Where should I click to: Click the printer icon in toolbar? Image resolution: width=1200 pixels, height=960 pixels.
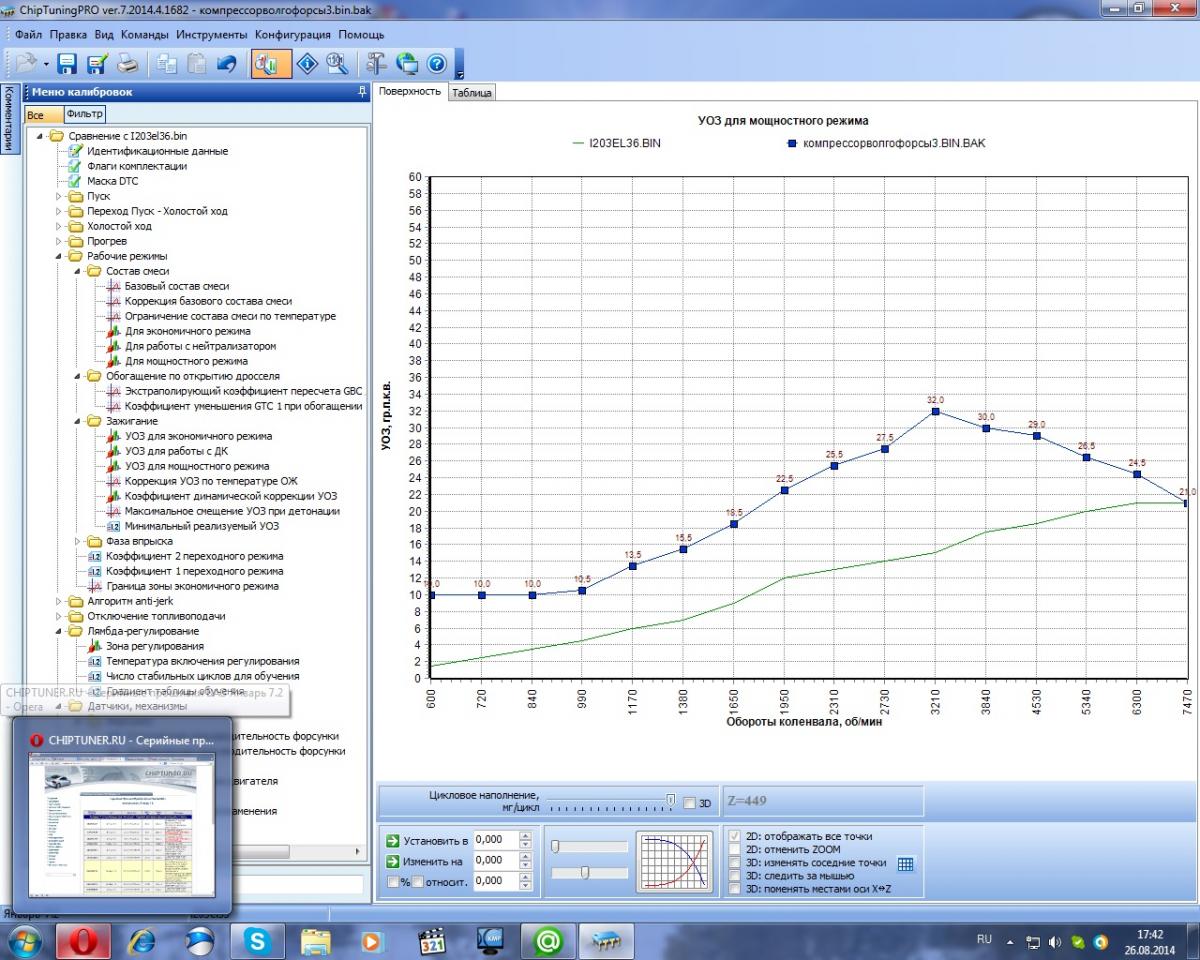128,64
